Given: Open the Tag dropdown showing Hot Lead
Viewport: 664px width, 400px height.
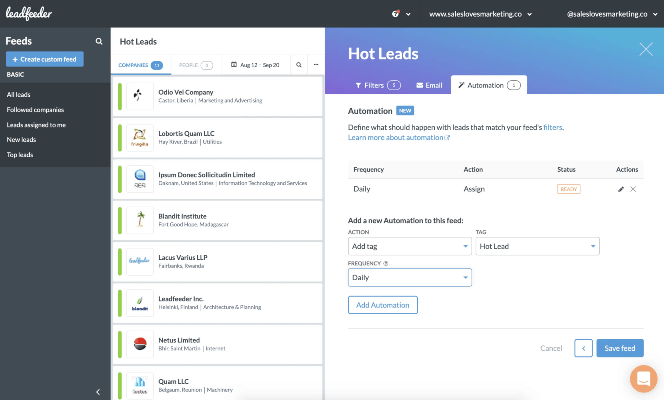Looking at the screenshot, I should 537,246.
